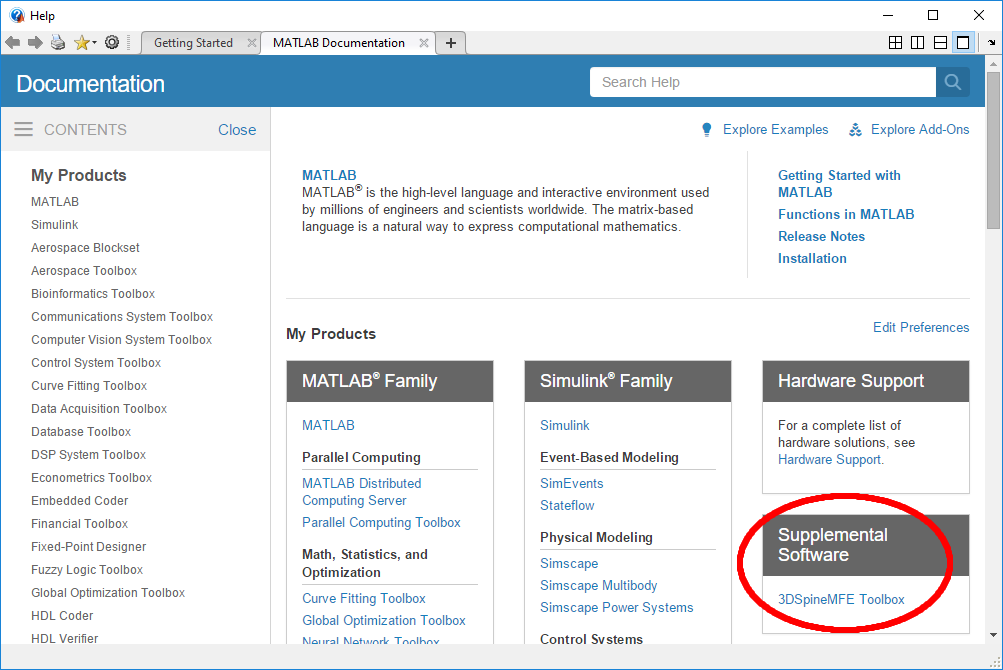Screen dimensions: 1003x670
Task: Open Simscape Multibody link
Action: coord(598,585)
